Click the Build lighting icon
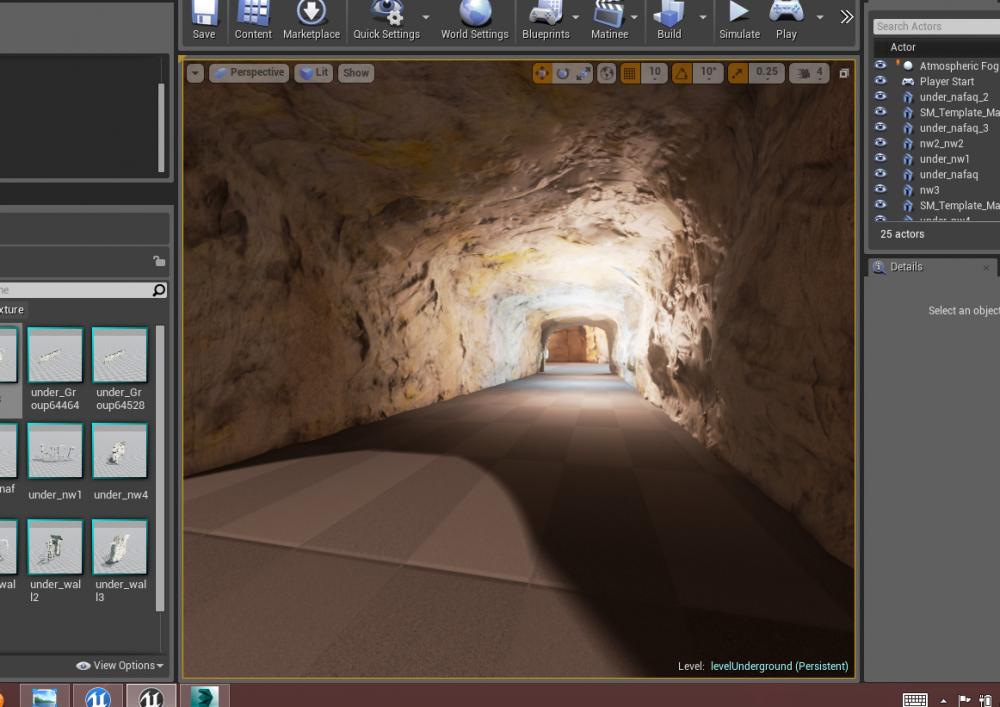The image size is (1000, 707). [669, 20]
